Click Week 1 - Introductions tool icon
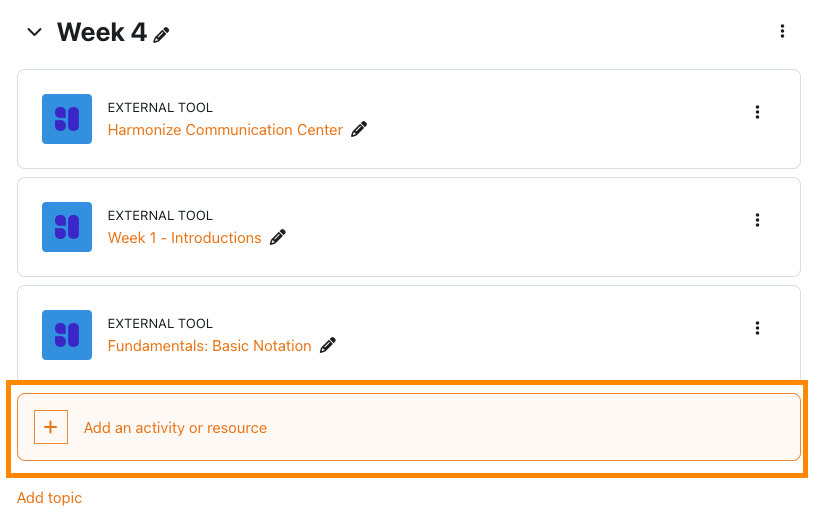 [67, 227]
